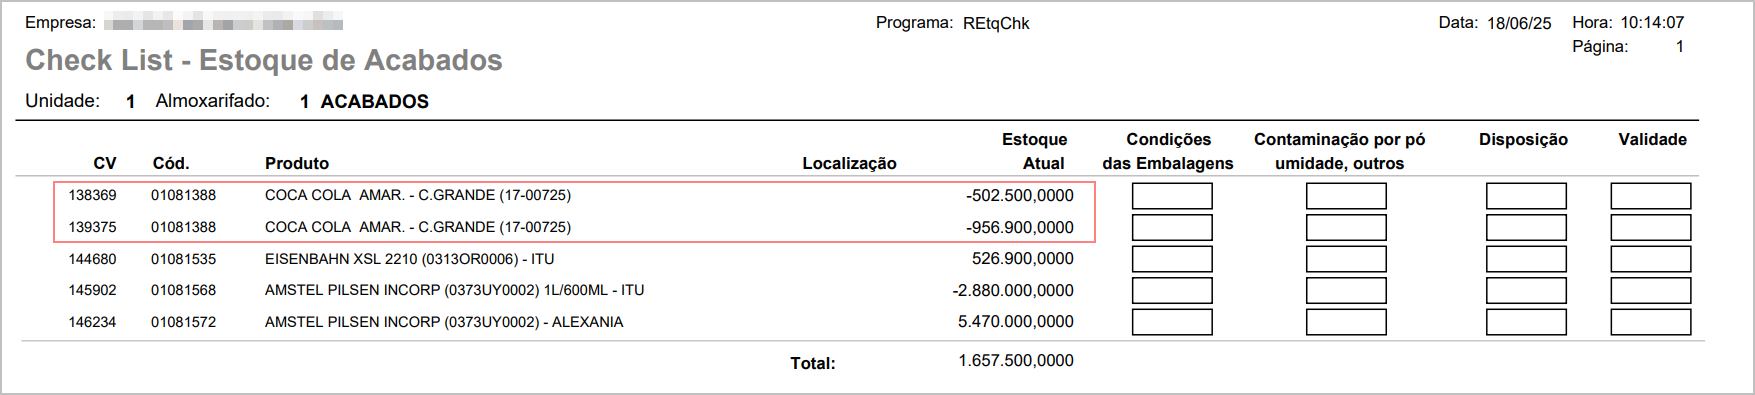This screenshot has width=1755, height=395.
Task: Check Disposição box for EISENBAHN XSL 2210
Action: pos(1526,259)
